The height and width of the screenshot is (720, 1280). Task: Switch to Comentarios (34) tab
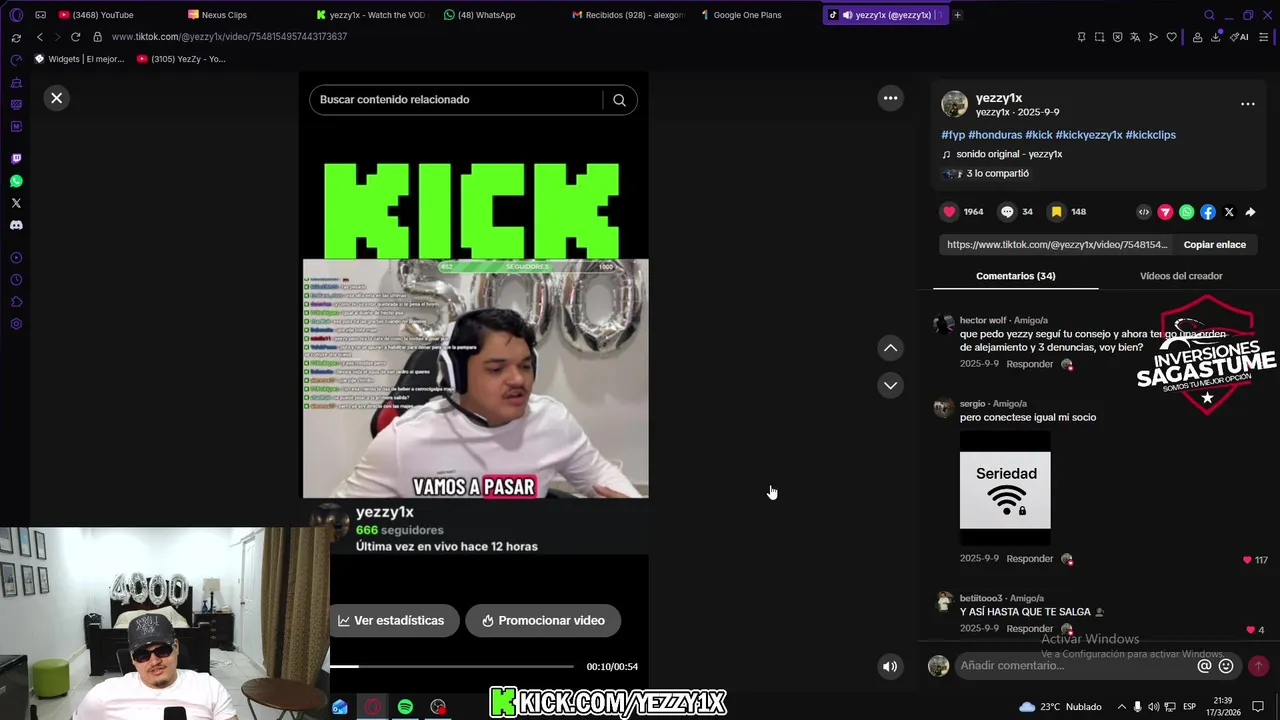tap(1016, 276)
